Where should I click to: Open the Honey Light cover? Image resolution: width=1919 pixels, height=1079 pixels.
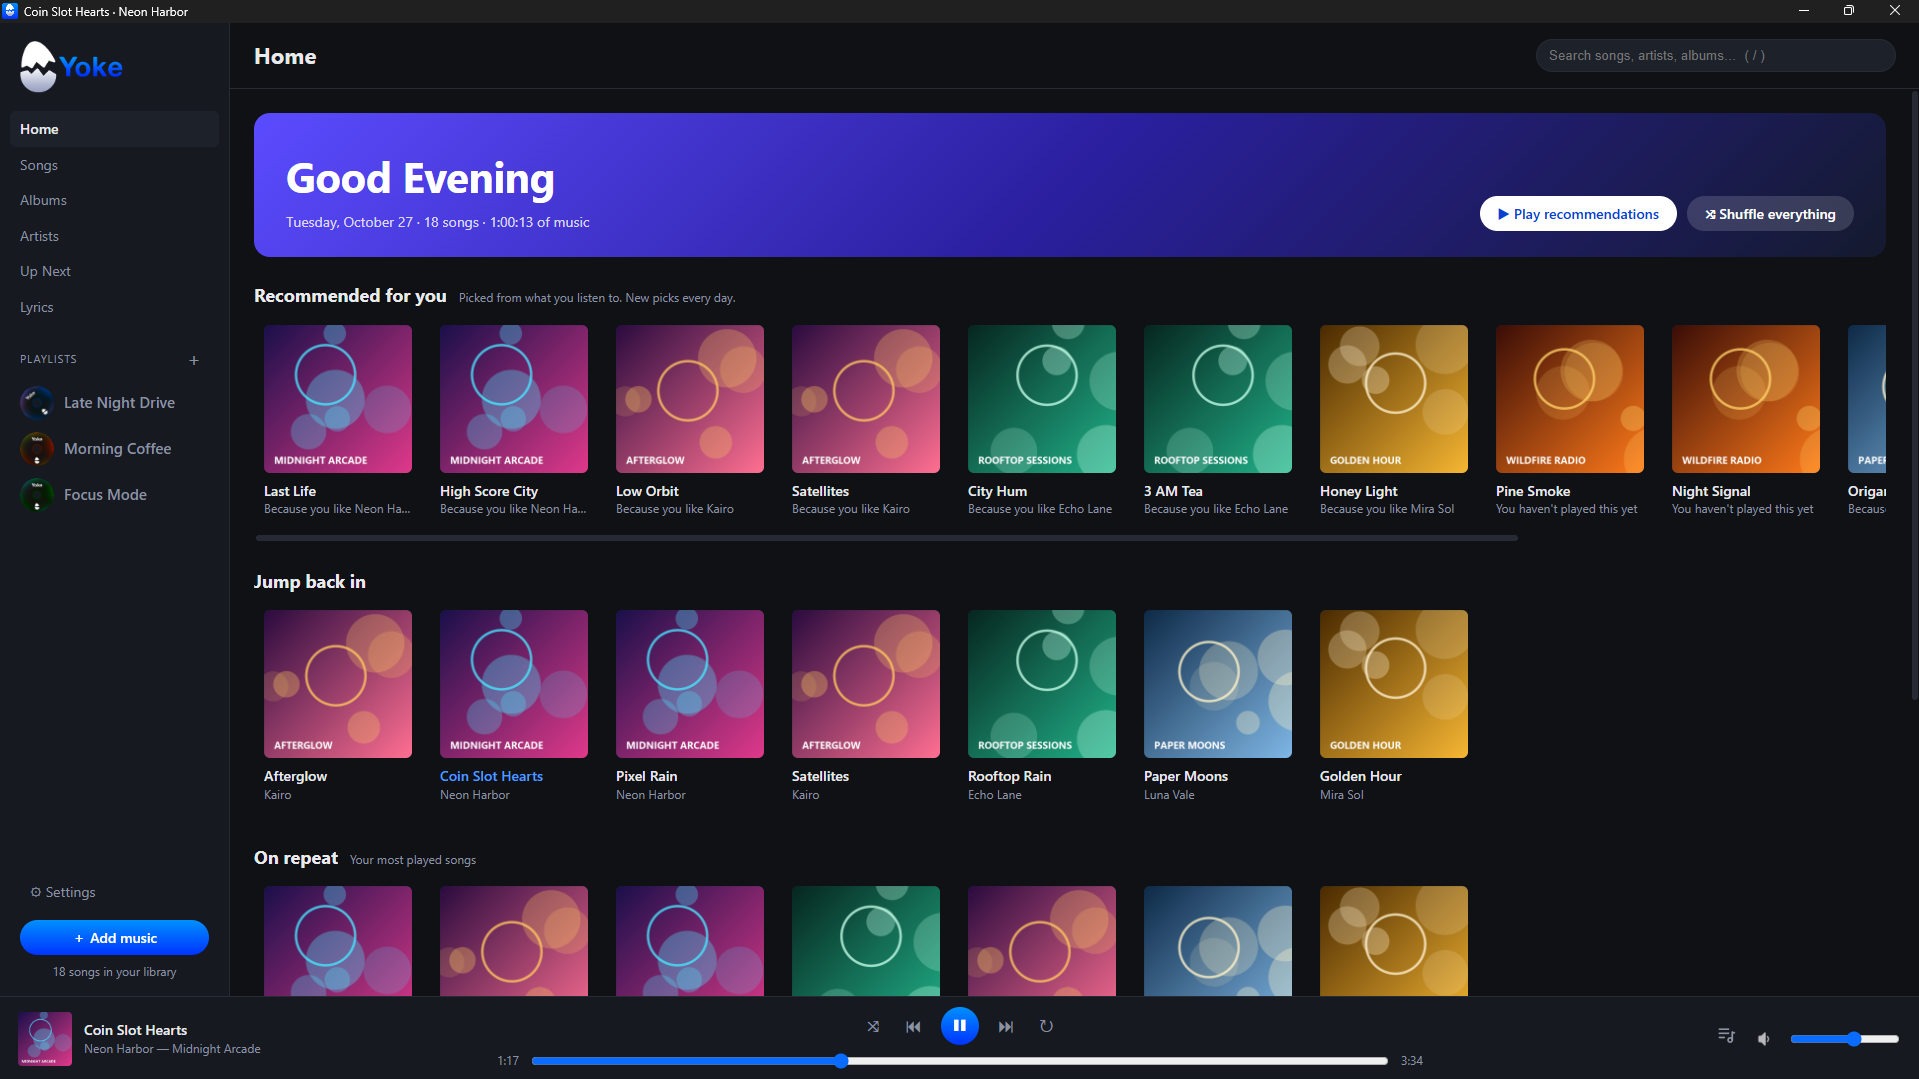pos(1394,399)
